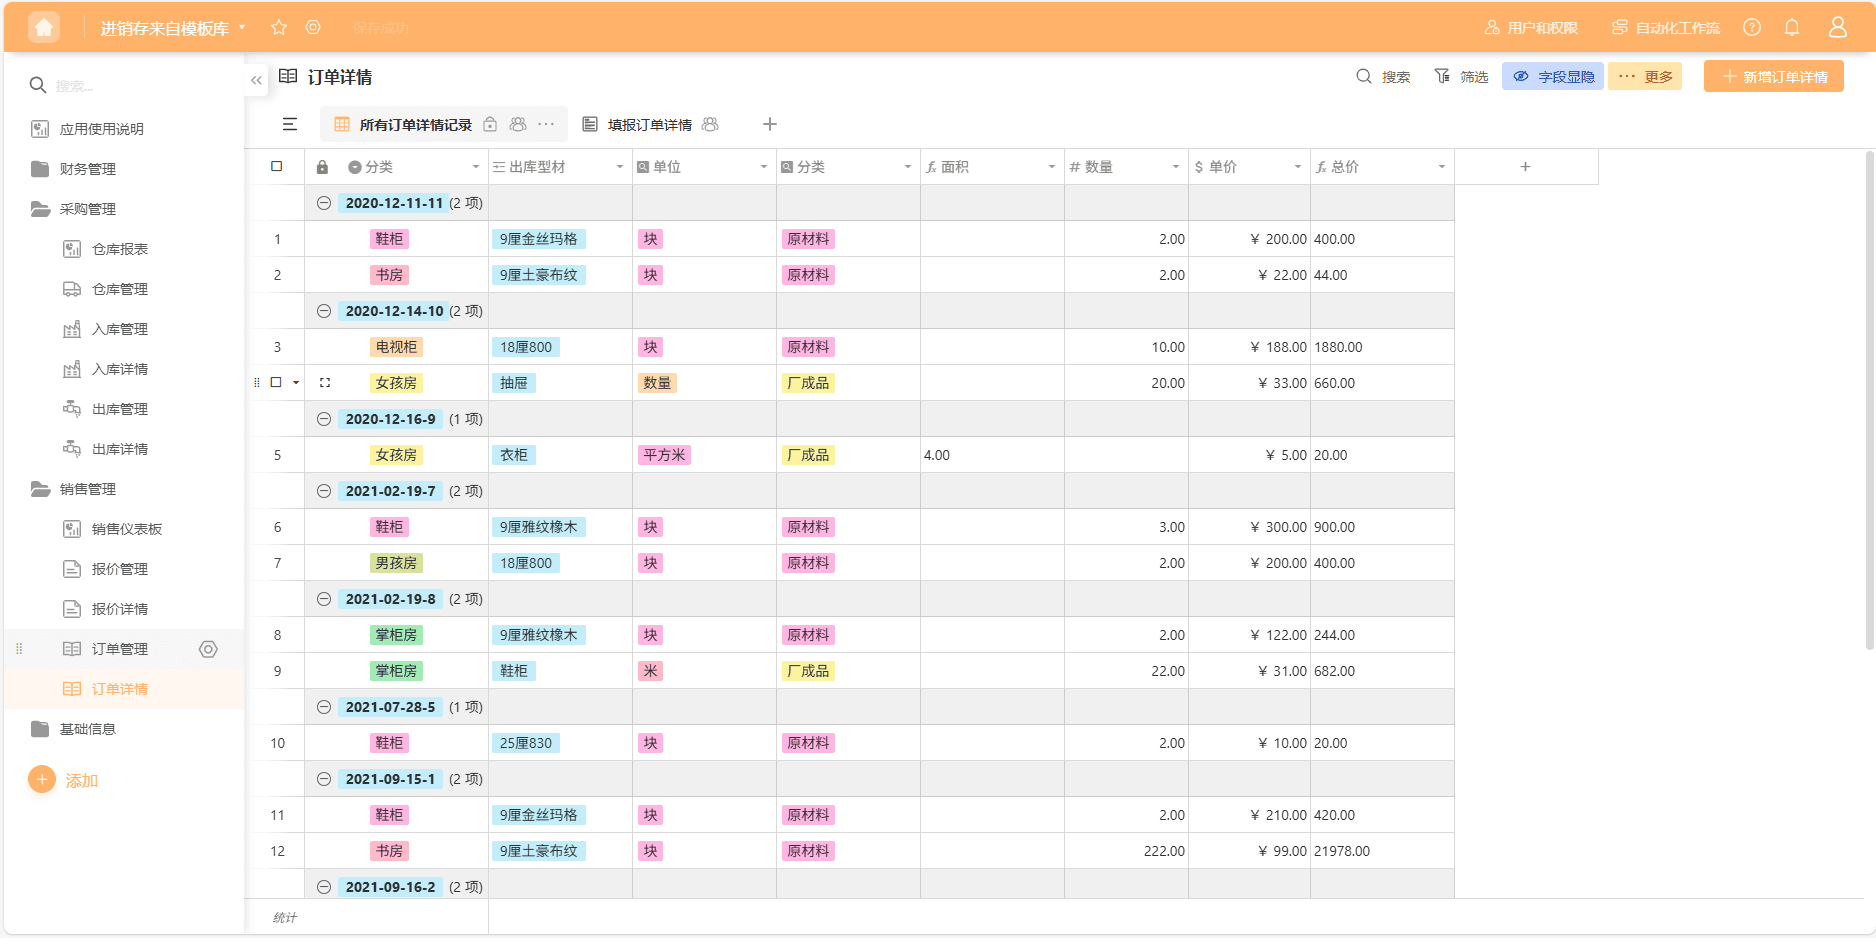Star this app as favorite
The width and height of the screenshot is (1876, 938).
pos(279,28)
